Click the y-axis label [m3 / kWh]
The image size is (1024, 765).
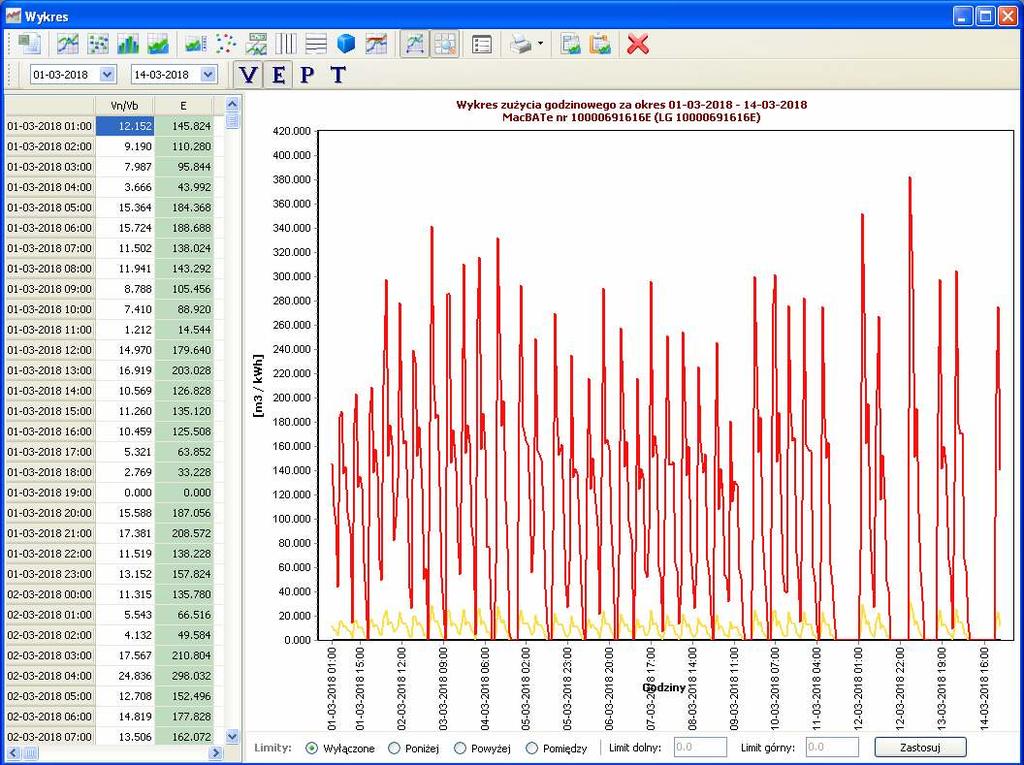coord(259,386)
